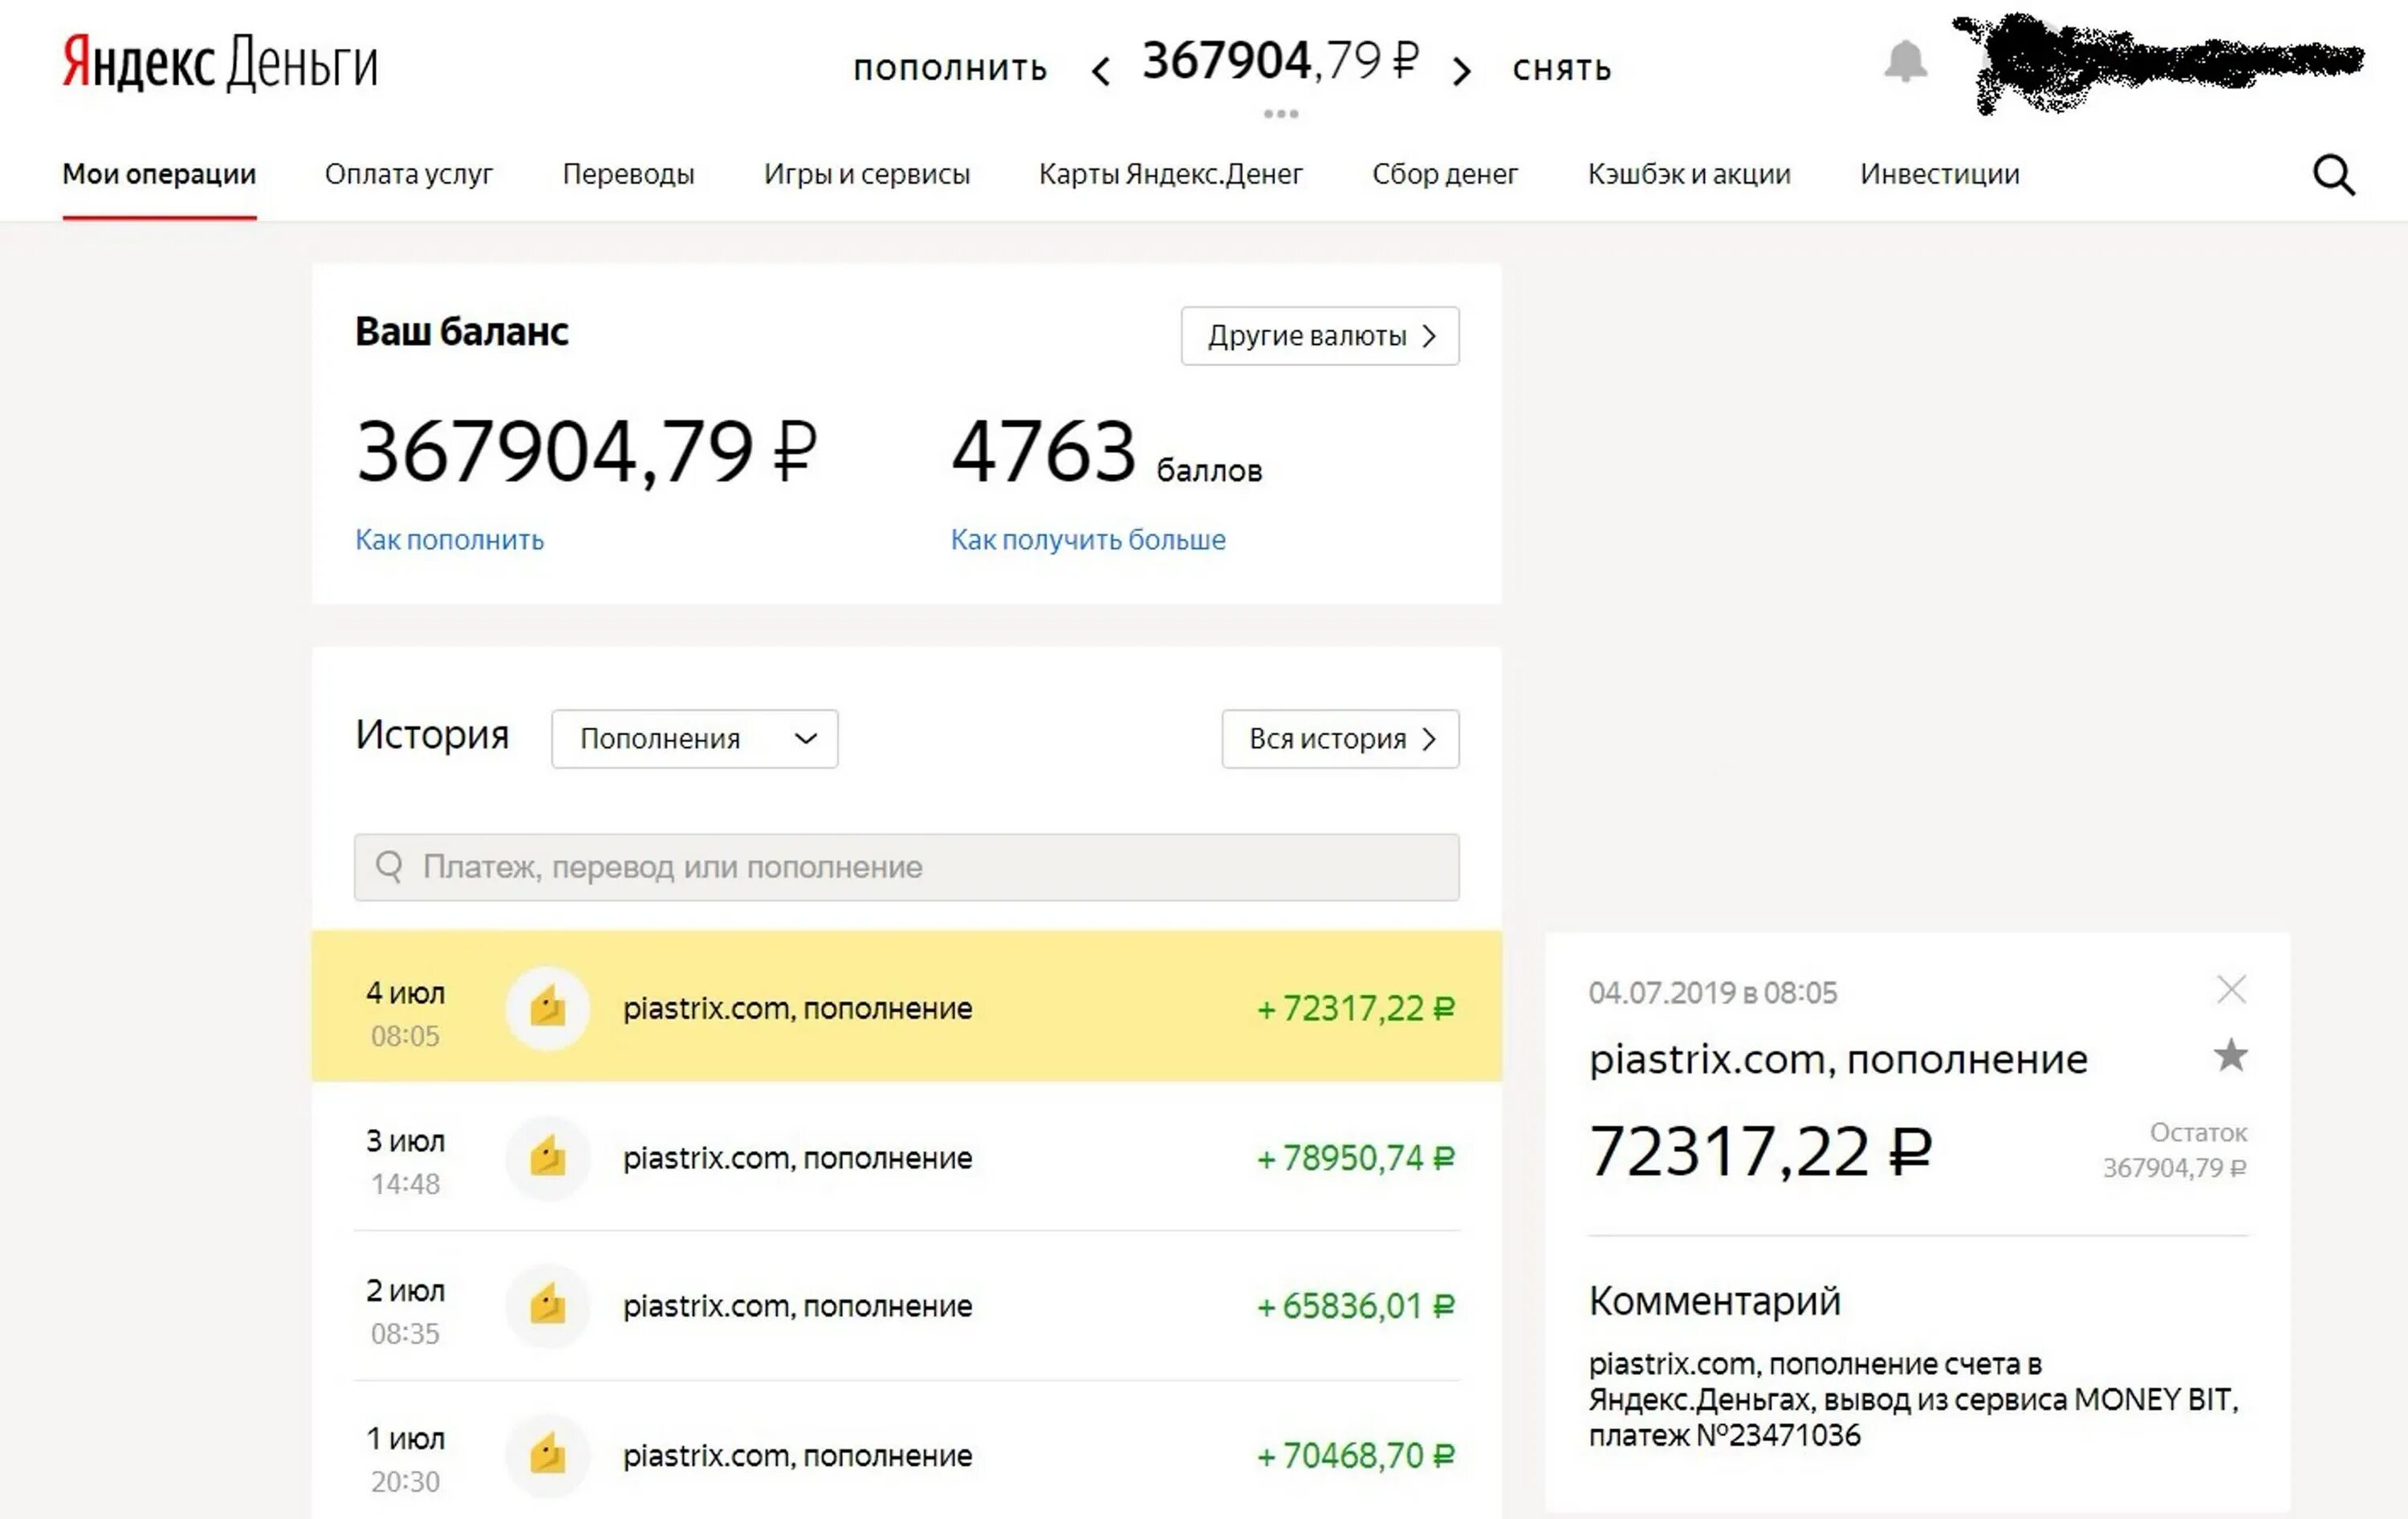Screen dimensions: 2408x1519
Task: Click the header balance 367904,79 ₽
Action: tap(1280, 61)
